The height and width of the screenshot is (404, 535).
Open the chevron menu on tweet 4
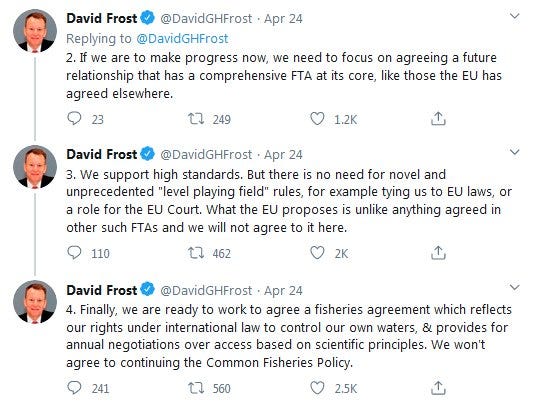[514, 288]
